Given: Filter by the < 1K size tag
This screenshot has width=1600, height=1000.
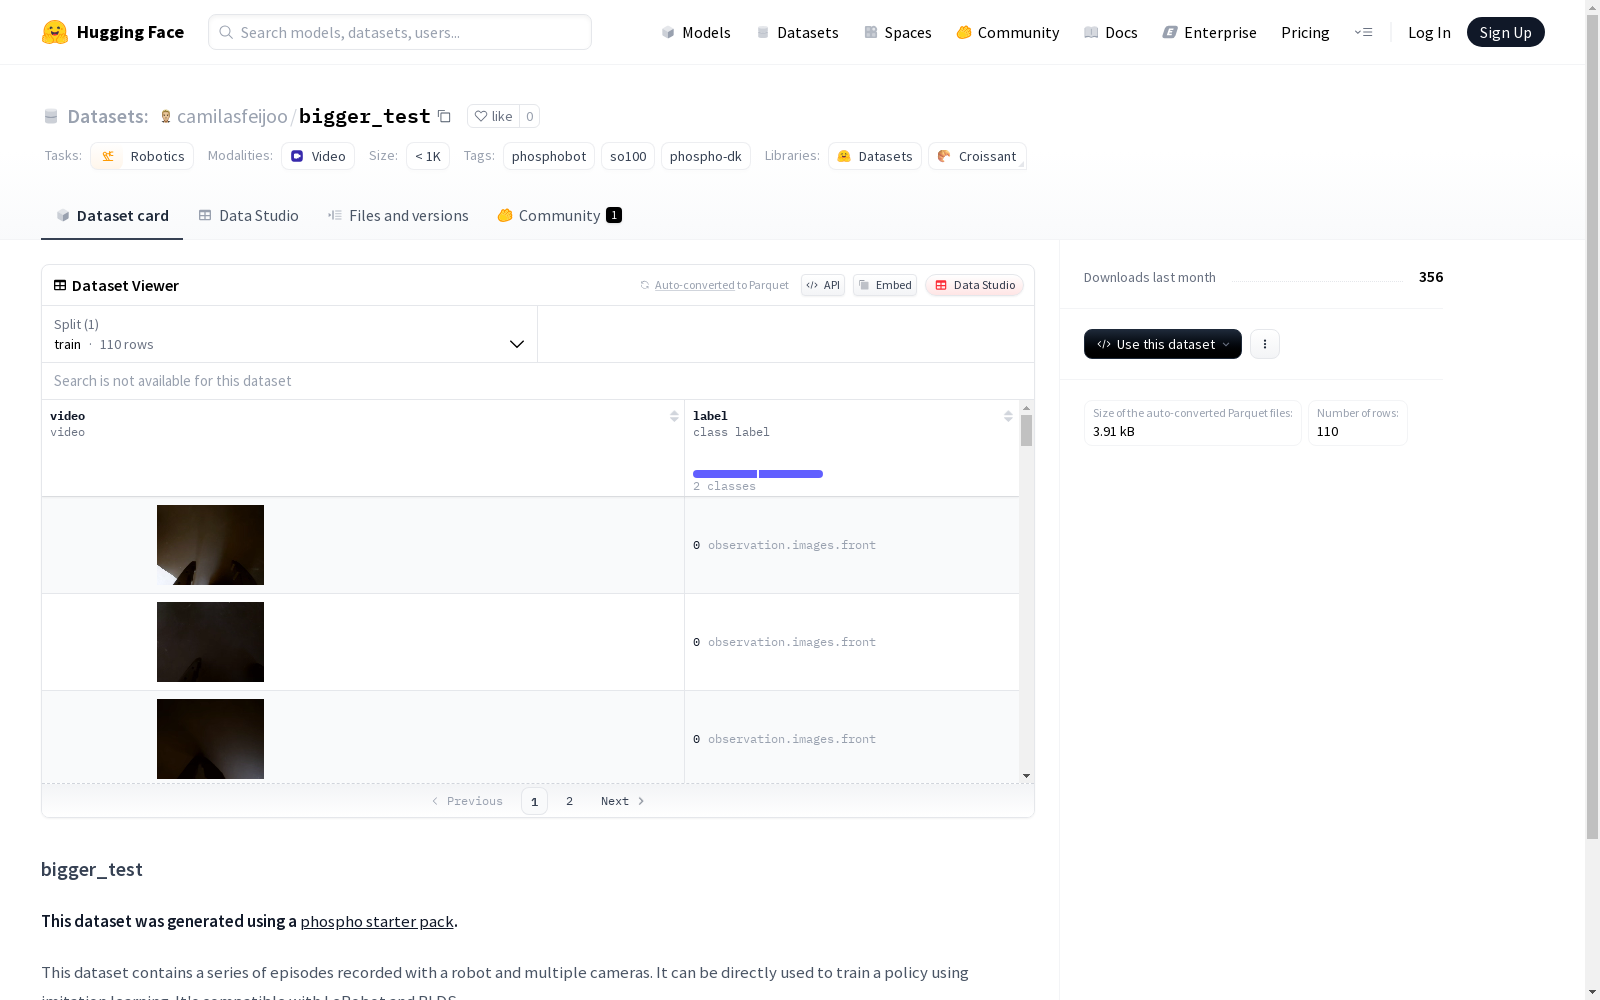Looking at the screenshot, I should (x=428, y=156).
